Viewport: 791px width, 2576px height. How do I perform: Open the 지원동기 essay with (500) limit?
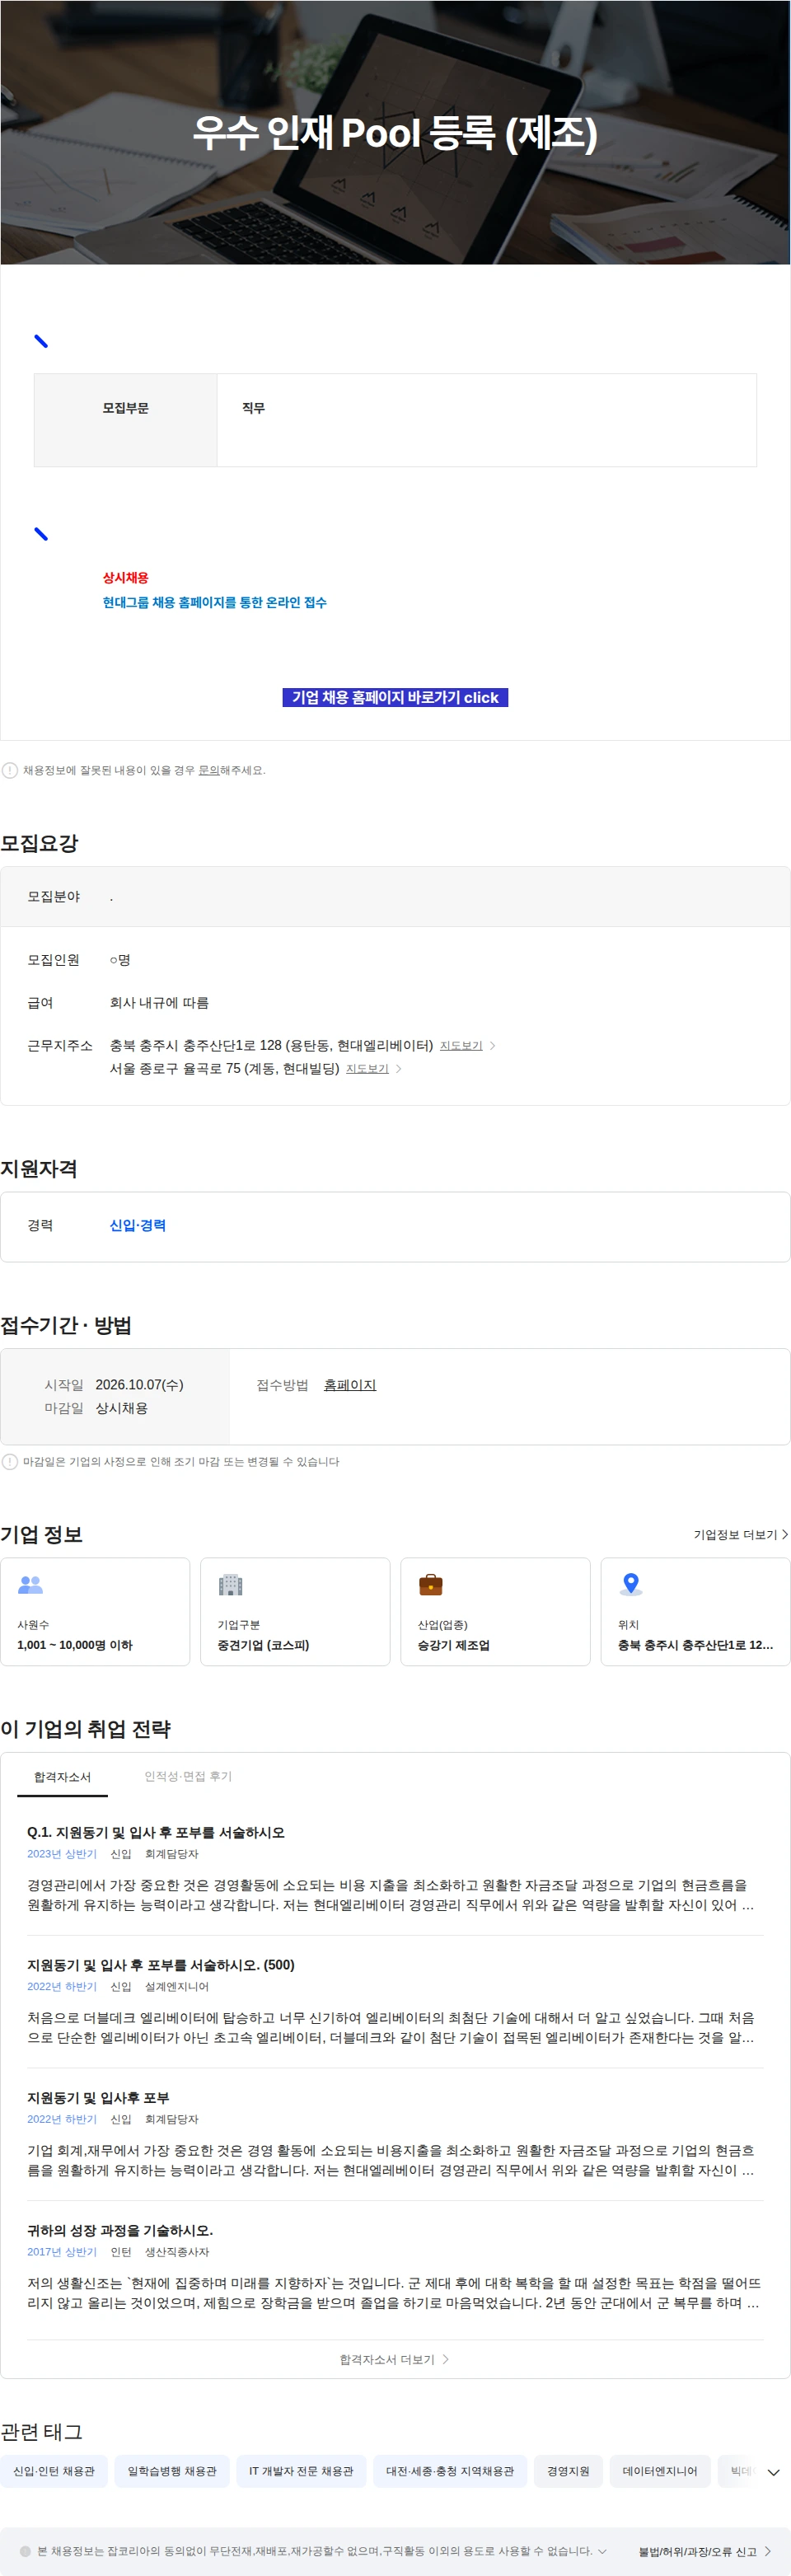click(161, 1965)
